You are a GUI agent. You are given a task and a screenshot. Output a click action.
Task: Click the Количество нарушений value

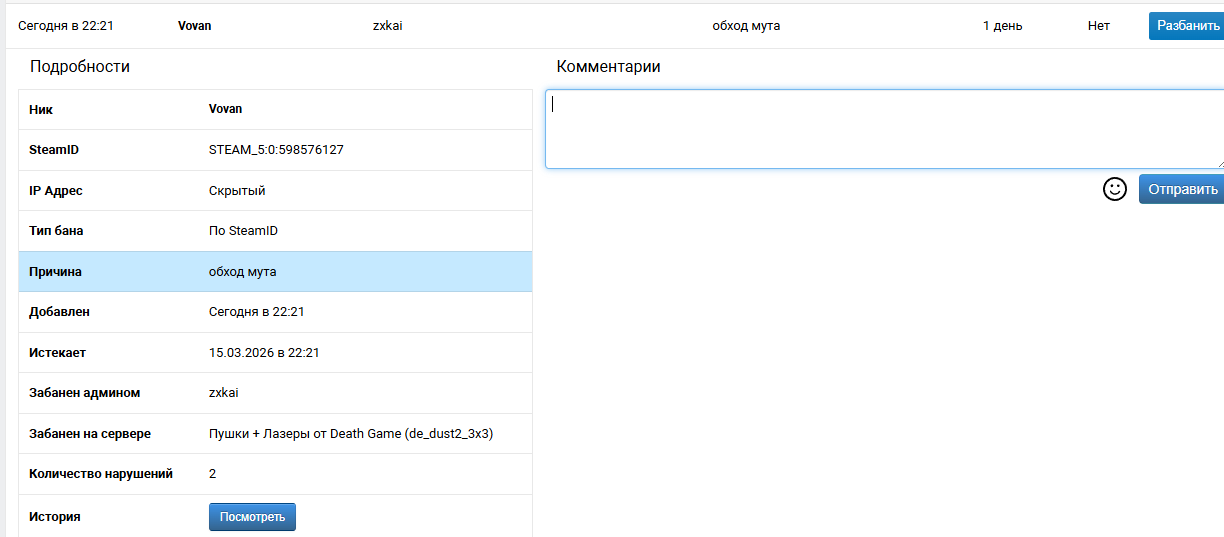[213, 474]
